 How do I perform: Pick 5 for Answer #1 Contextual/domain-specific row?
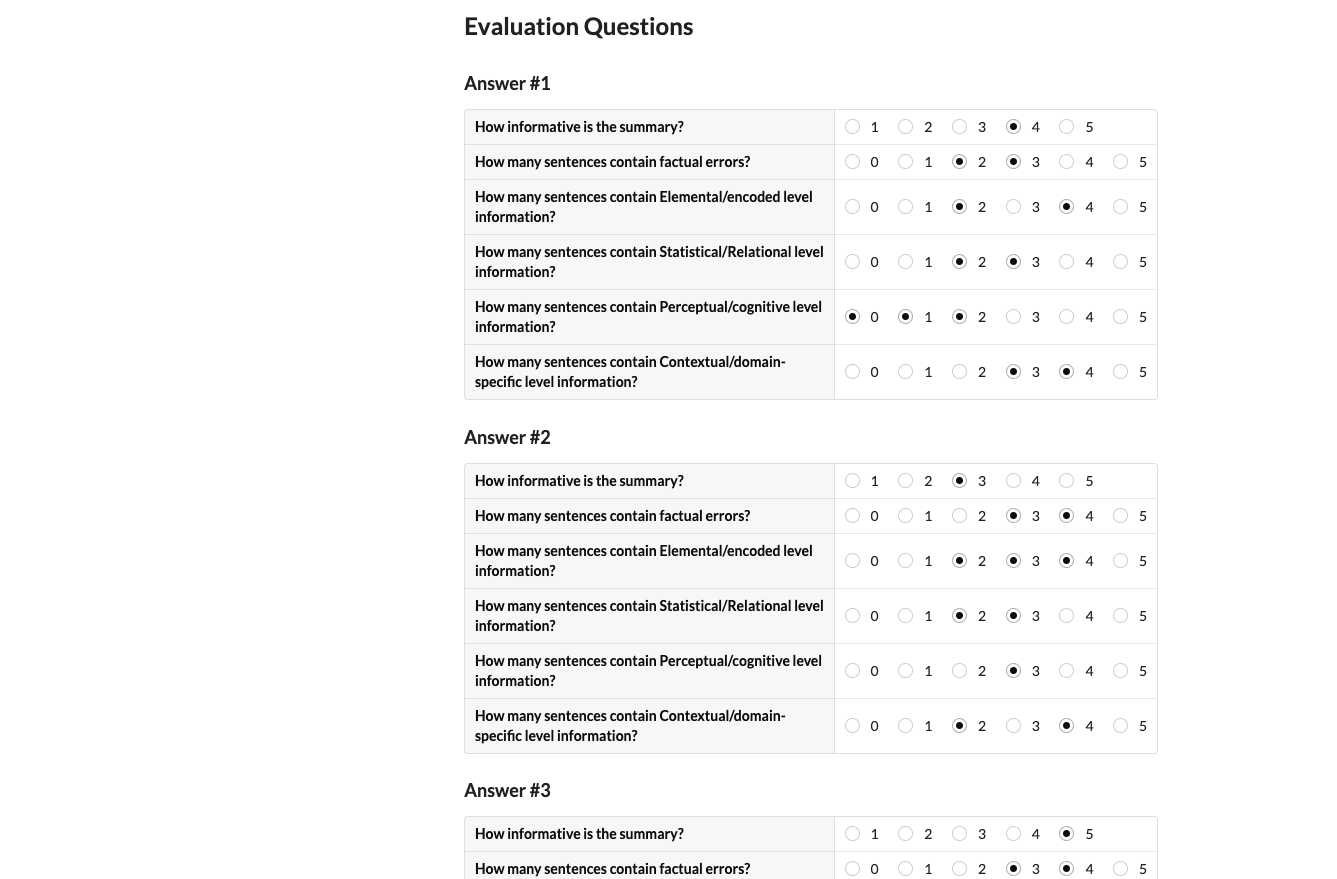coord(1121,372)
